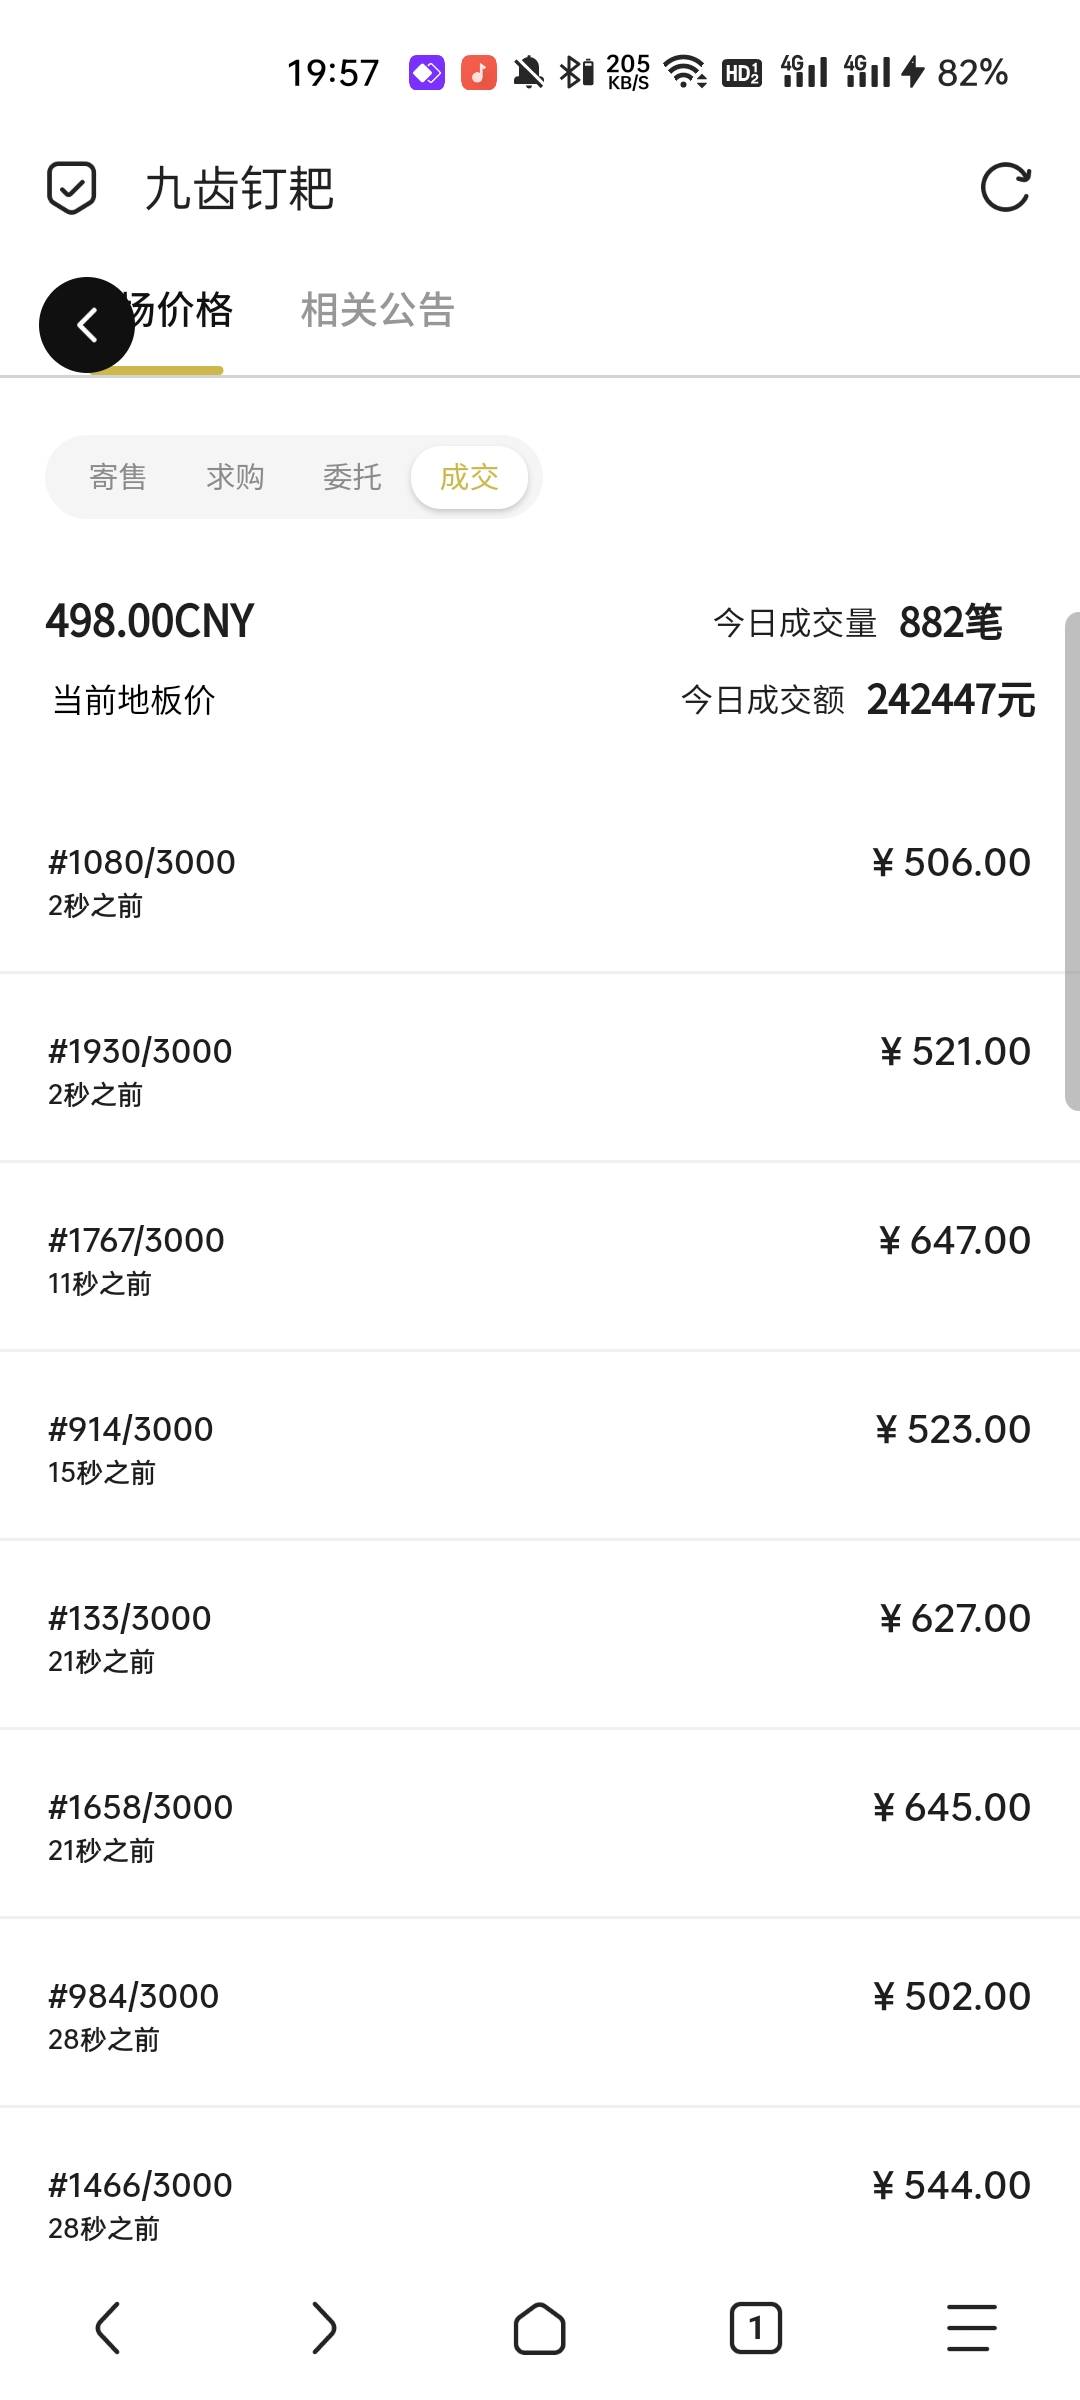Open the browser tabs counter
1080x2400 pixels.
pyautogui.click(x=755, y=2328)
